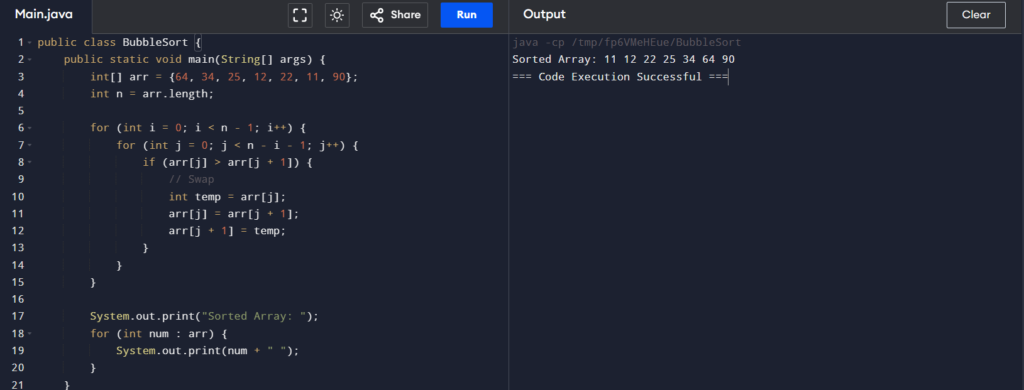Click the array declaration on line 3
This screenshot has width=1024, height=390.
(x=225, y=77)
